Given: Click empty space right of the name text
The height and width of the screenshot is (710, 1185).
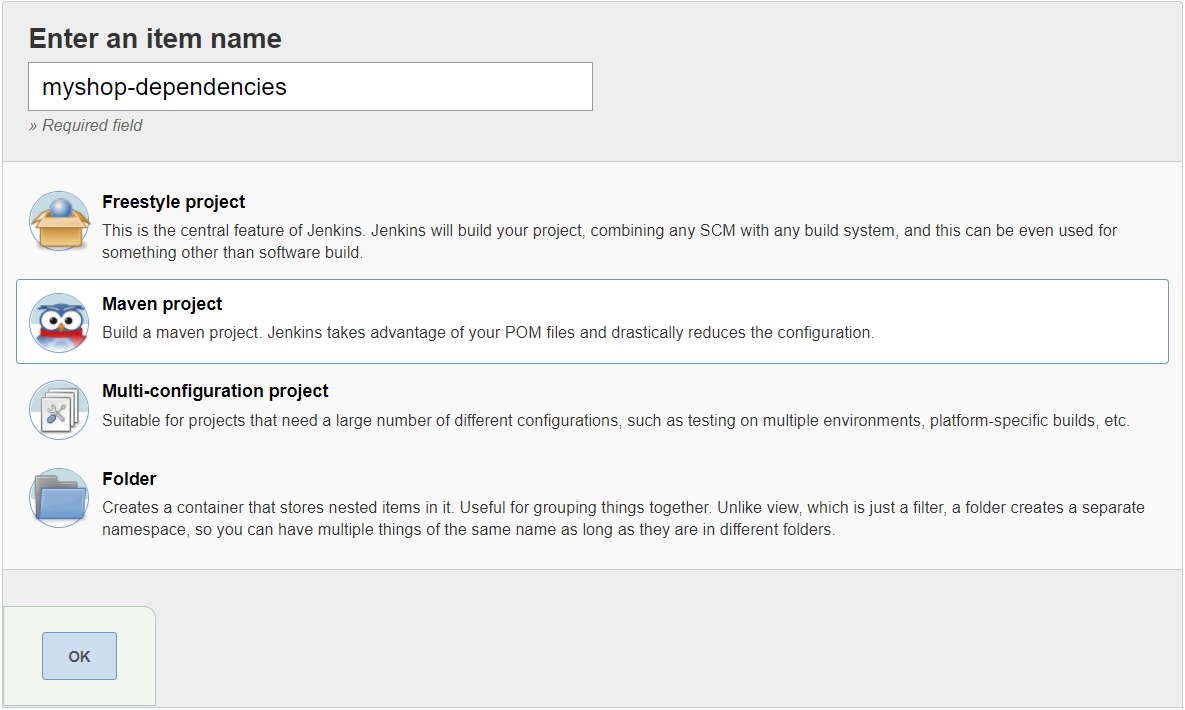Looking at the screenshot, I should (x=450, y=87).
